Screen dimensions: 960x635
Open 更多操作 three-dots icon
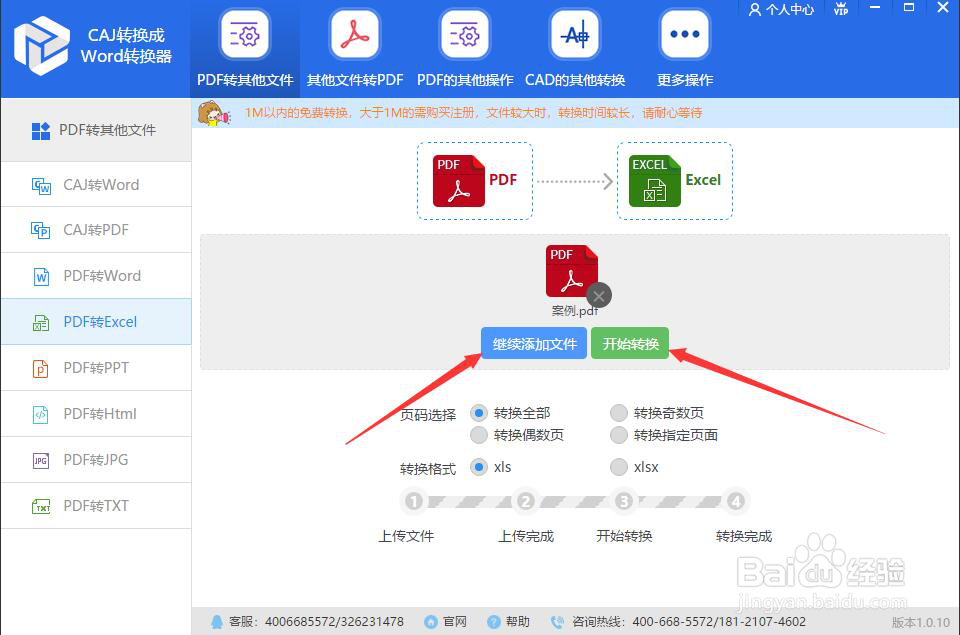pyautogui.click(x=684, y=34)
